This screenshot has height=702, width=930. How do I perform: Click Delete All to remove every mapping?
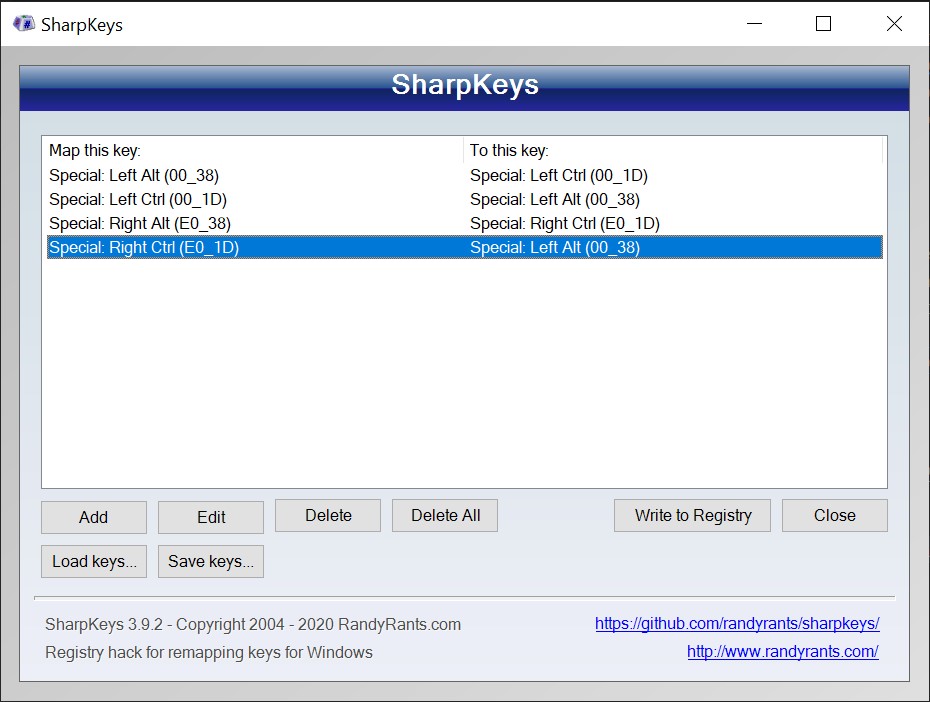(x=444, y=515)
